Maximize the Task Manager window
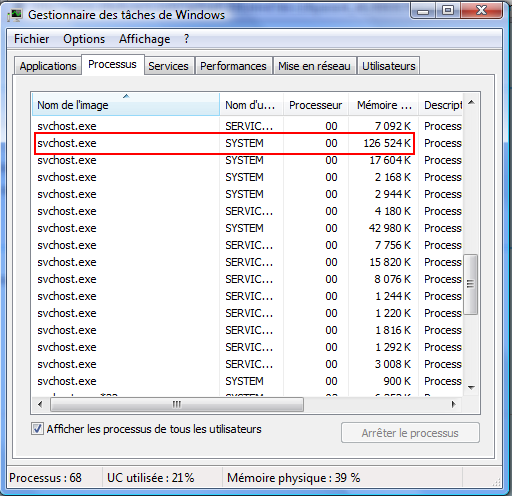512x496 pixels. (x=448, y=11)
